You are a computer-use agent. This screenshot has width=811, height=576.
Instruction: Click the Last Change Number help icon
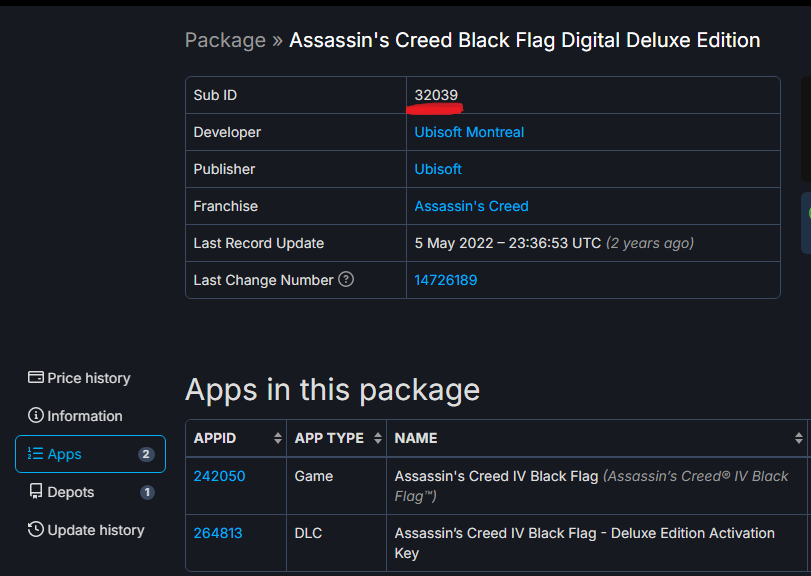(x=346, y=279)
